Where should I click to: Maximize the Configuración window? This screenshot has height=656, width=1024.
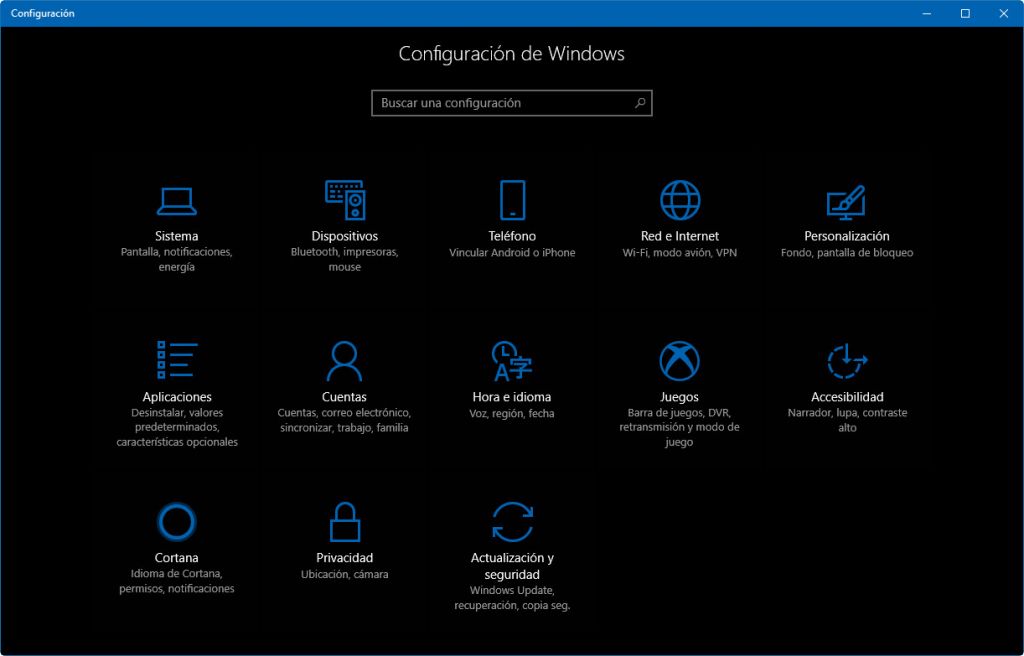pos(965,13)
